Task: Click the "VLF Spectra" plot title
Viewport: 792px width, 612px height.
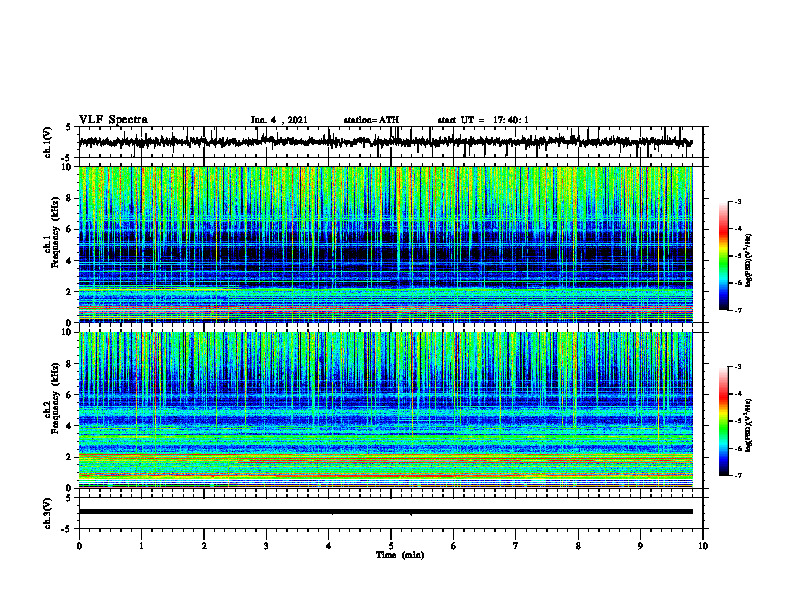Action: (113, 120)
